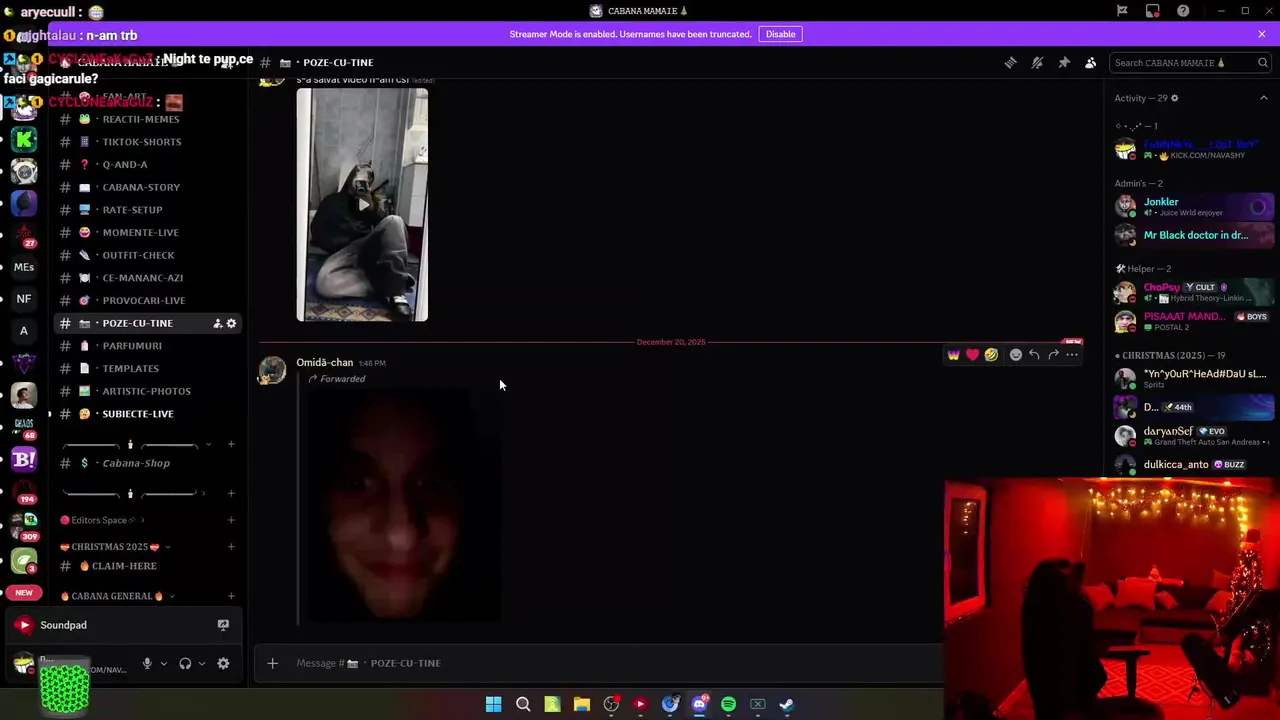Viewport: 1280px width, 720px height.
Task: Reply to Omidă-chan's message
Action: pyautogui.click(x=1035, y=354)
